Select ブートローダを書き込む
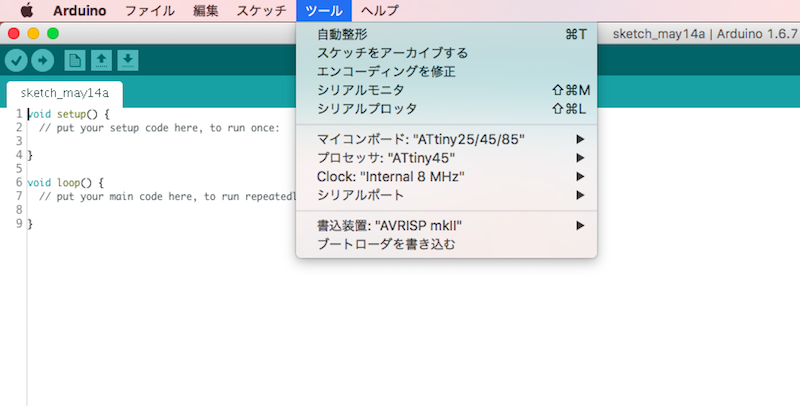Image resolution: width=800 pixels, height=406 pixels. pos(446,244)
